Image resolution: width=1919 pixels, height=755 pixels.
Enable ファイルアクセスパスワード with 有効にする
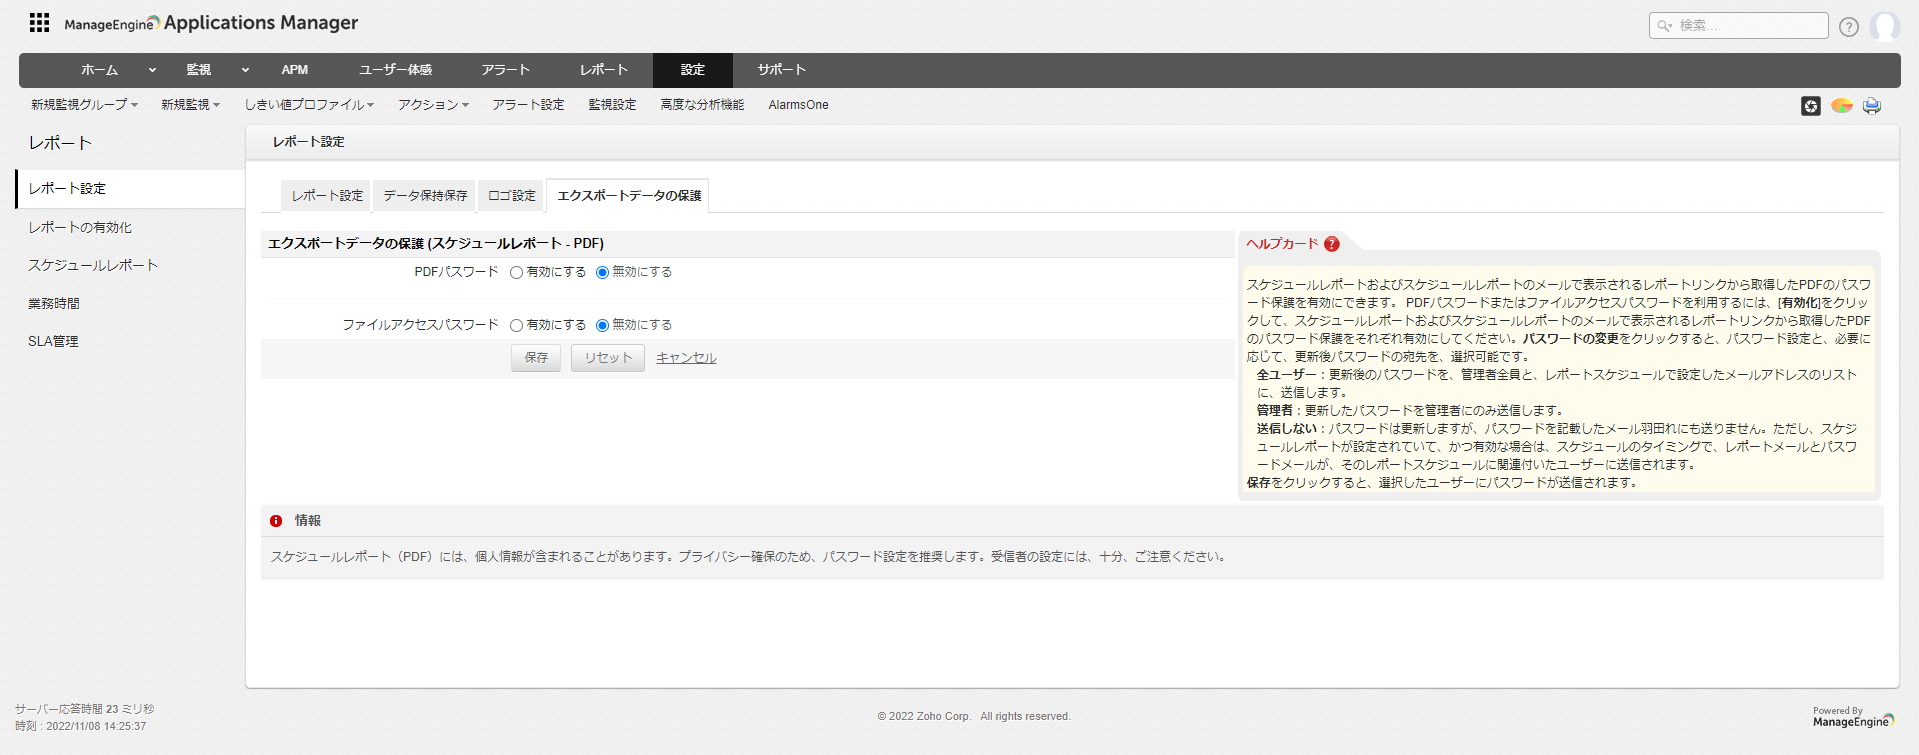point(516,326)
